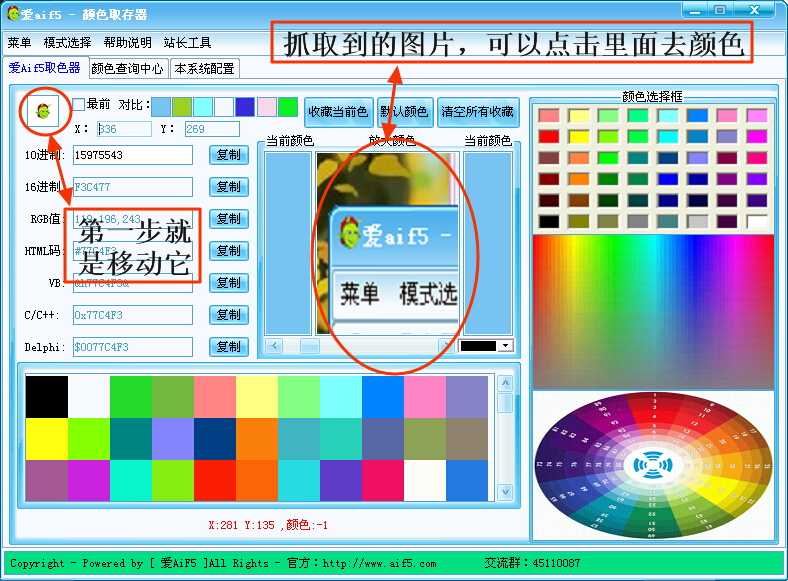This screenshot has width=788, height=581.
Task: Pick the bright green swatch in 对比 row
Action: pyautogui.click(x=287, y=107)
